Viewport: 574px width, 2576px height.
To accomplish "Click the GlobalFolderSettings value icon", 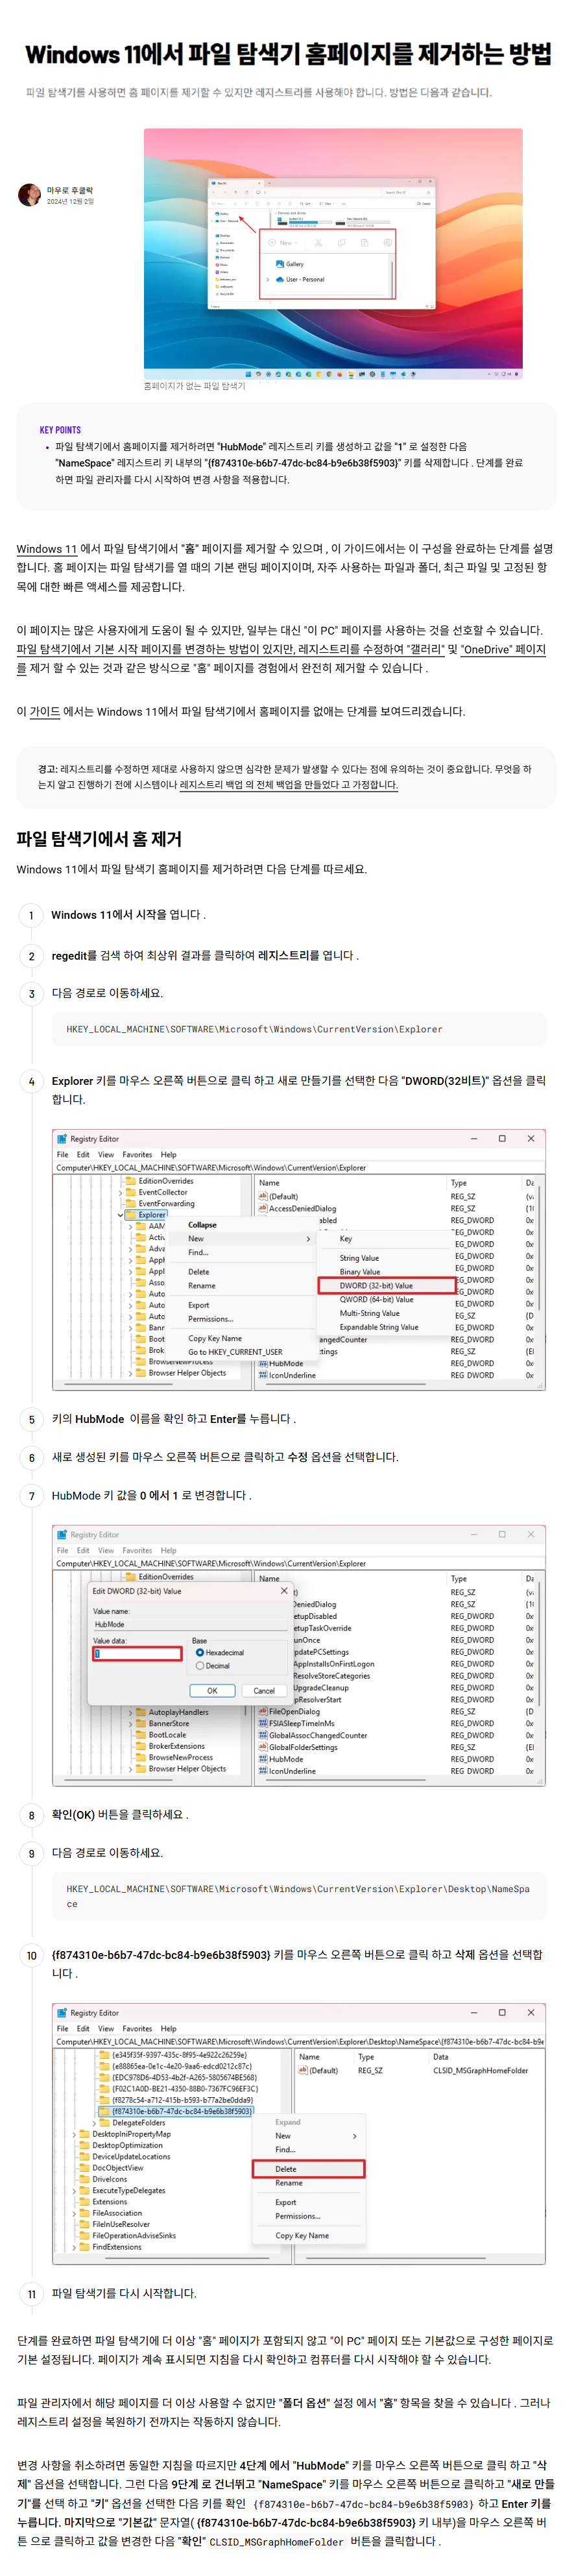I will [263, 1747].
